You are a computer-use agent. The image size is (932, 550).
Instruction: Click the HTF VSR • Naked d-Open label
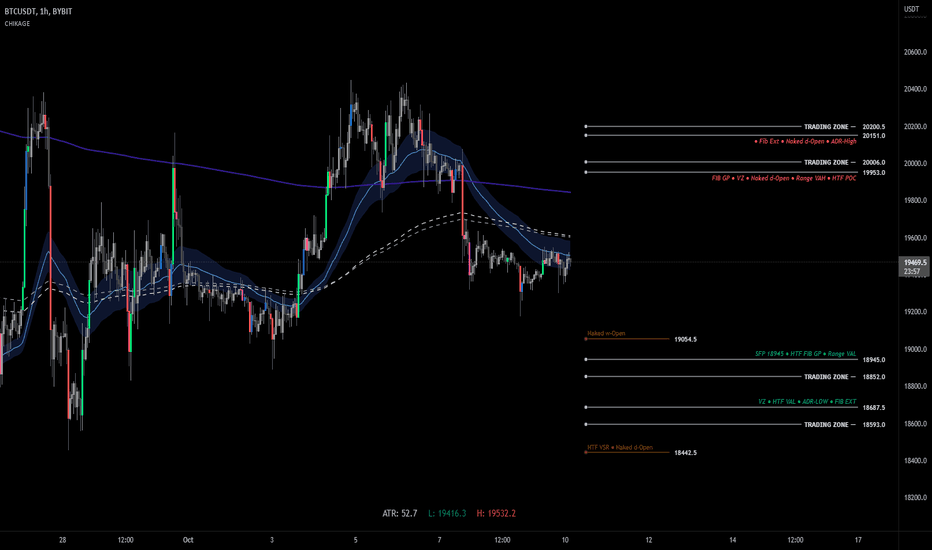(x=620, y=447)
